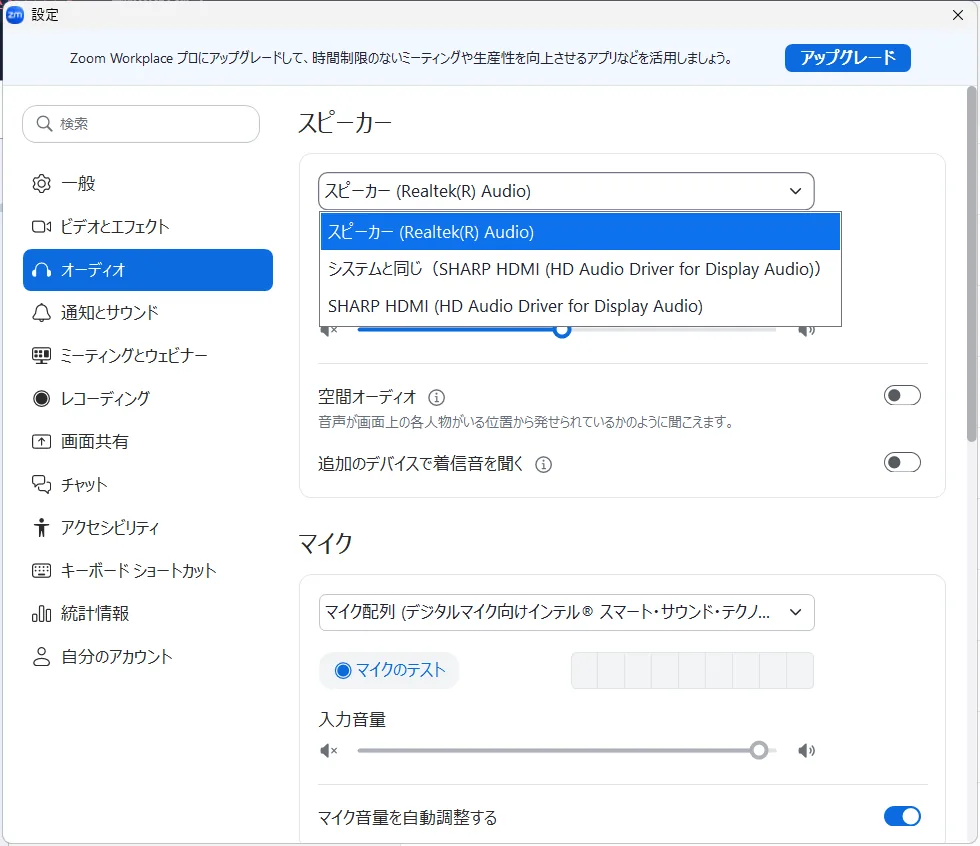980x846 pixels.
Task: Collapse the speaker dropdown using its chevron
Action: (x=795, y=191)
